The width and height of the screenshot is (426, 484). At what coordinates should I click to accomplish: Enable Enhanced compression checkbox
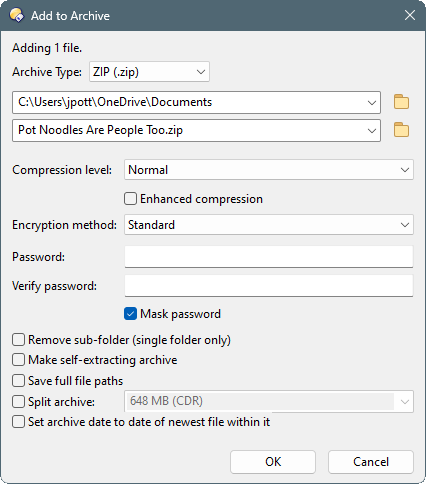click(x=130, y=199)
